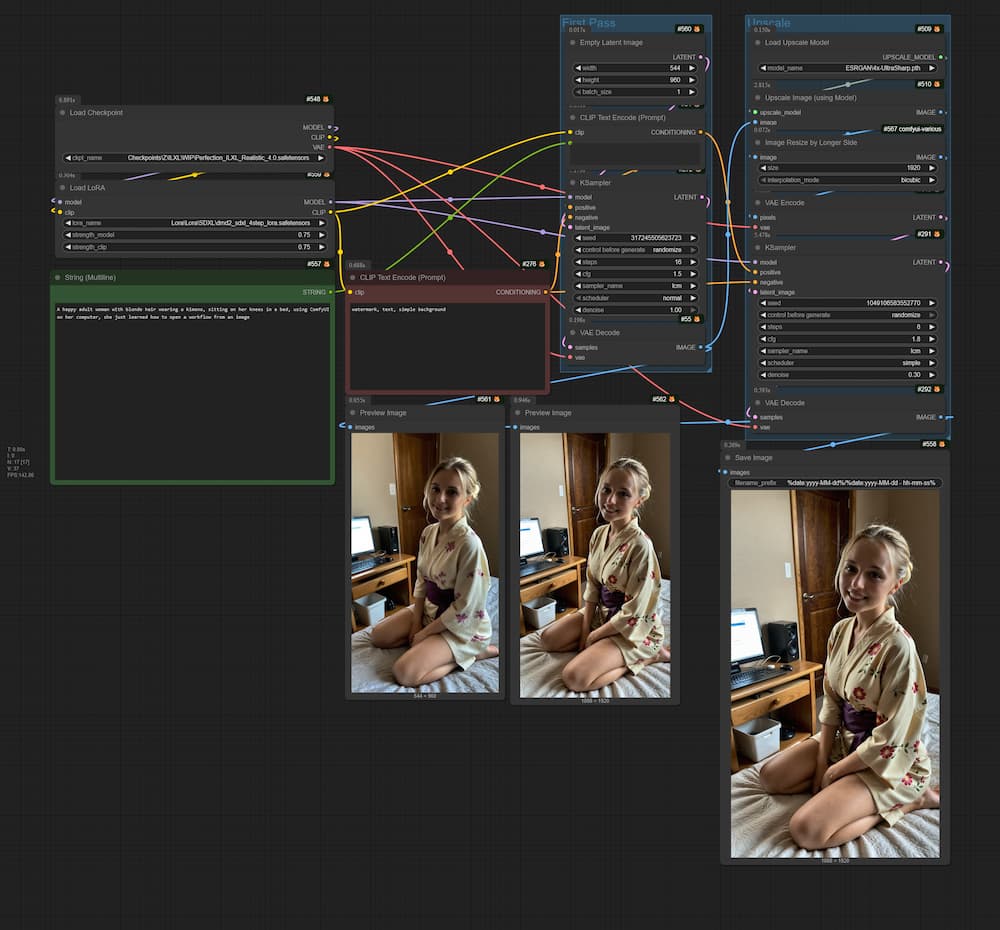The image size is (1000, 930).
Task: Click the fox badge icon on node #548
Action: tap(326, 100)
